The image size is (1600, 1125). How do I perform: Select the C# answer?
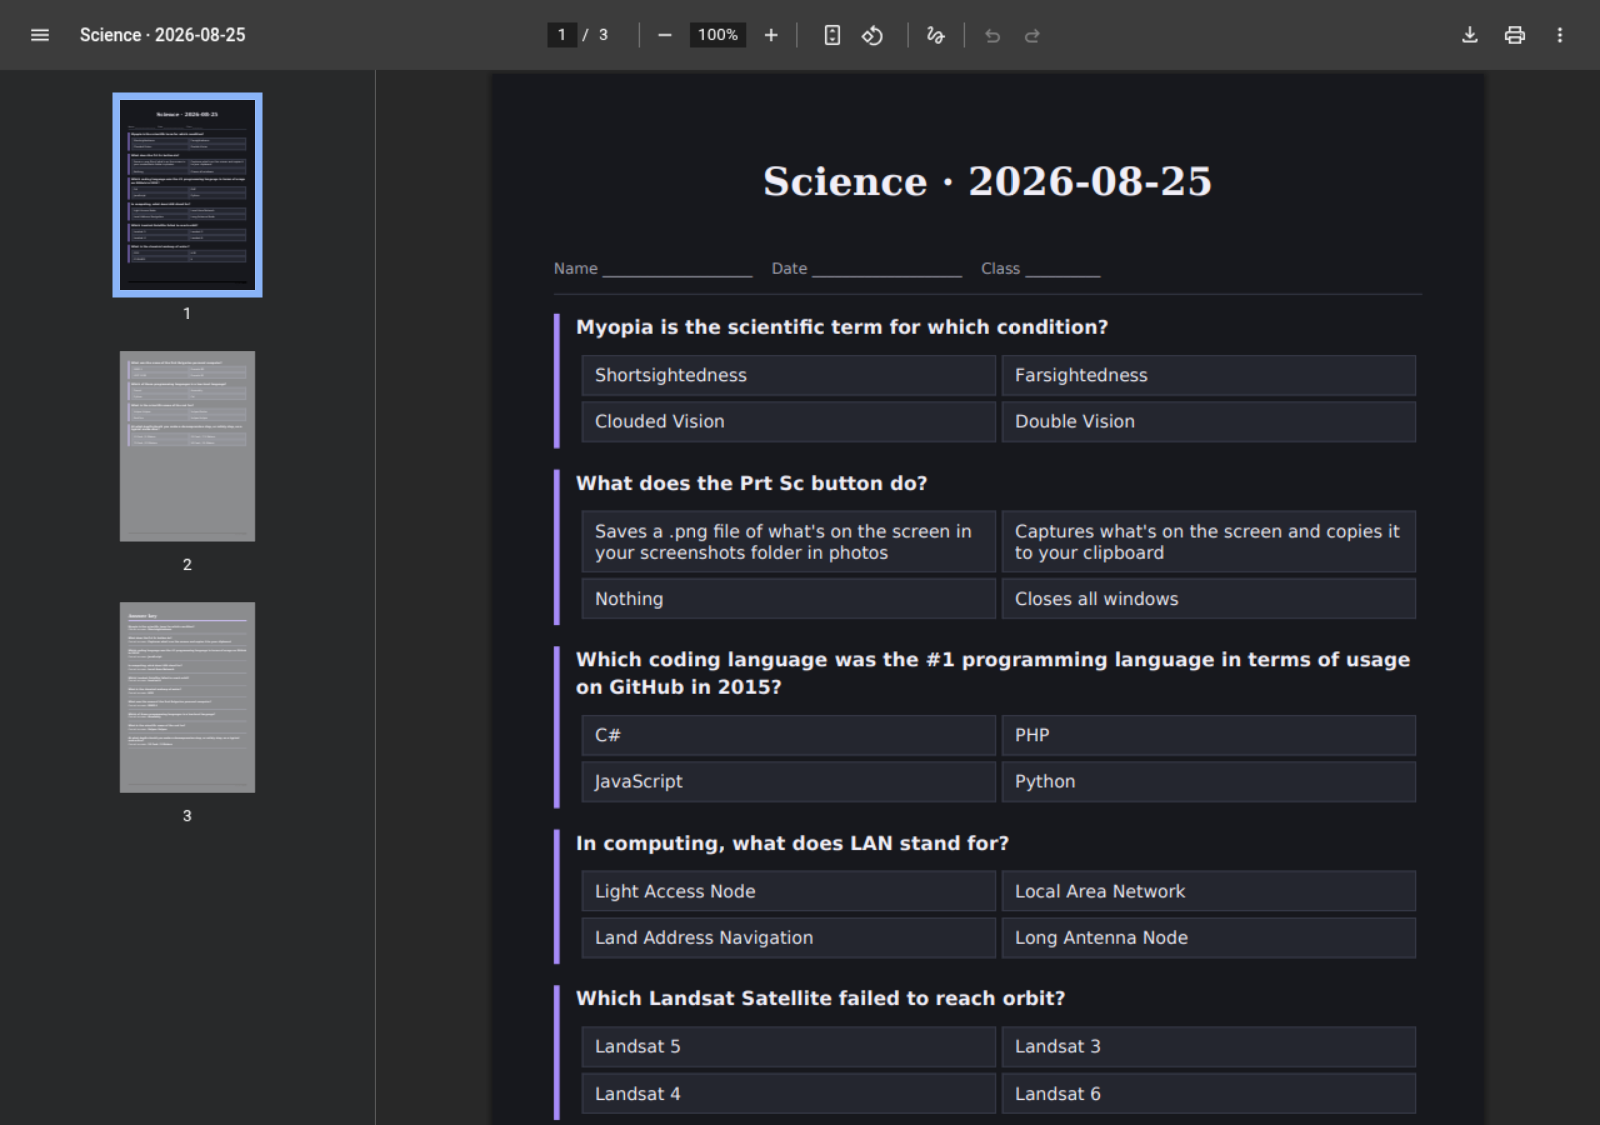789,735
